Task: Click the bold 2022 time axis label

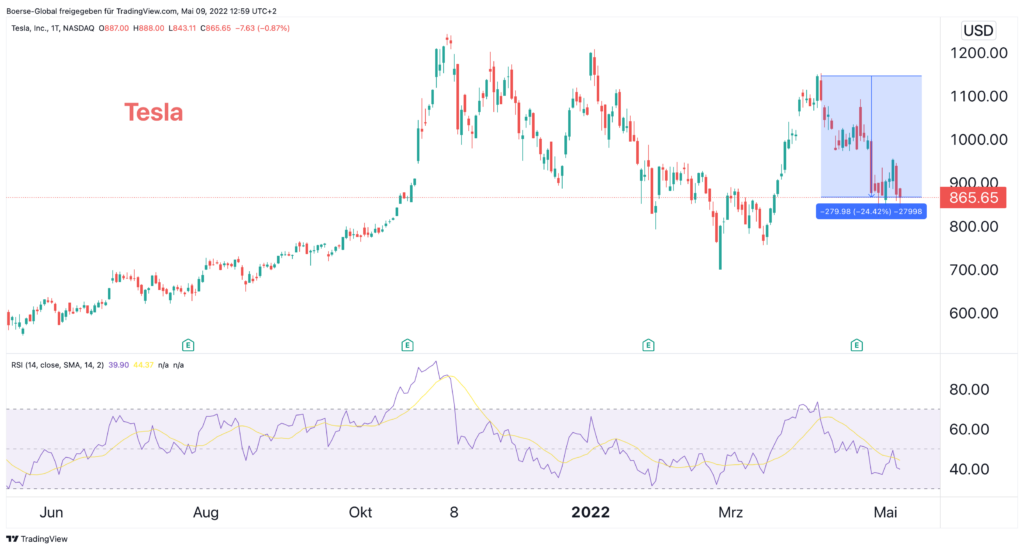Action: pos(590,512)
